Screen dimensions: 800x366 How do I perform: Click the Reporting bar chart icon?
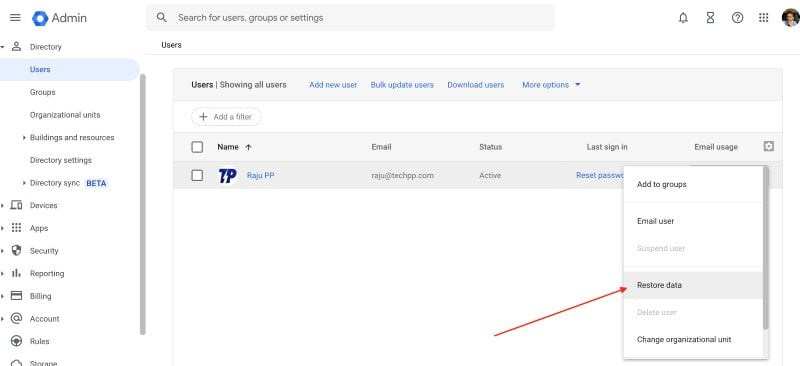16,273
